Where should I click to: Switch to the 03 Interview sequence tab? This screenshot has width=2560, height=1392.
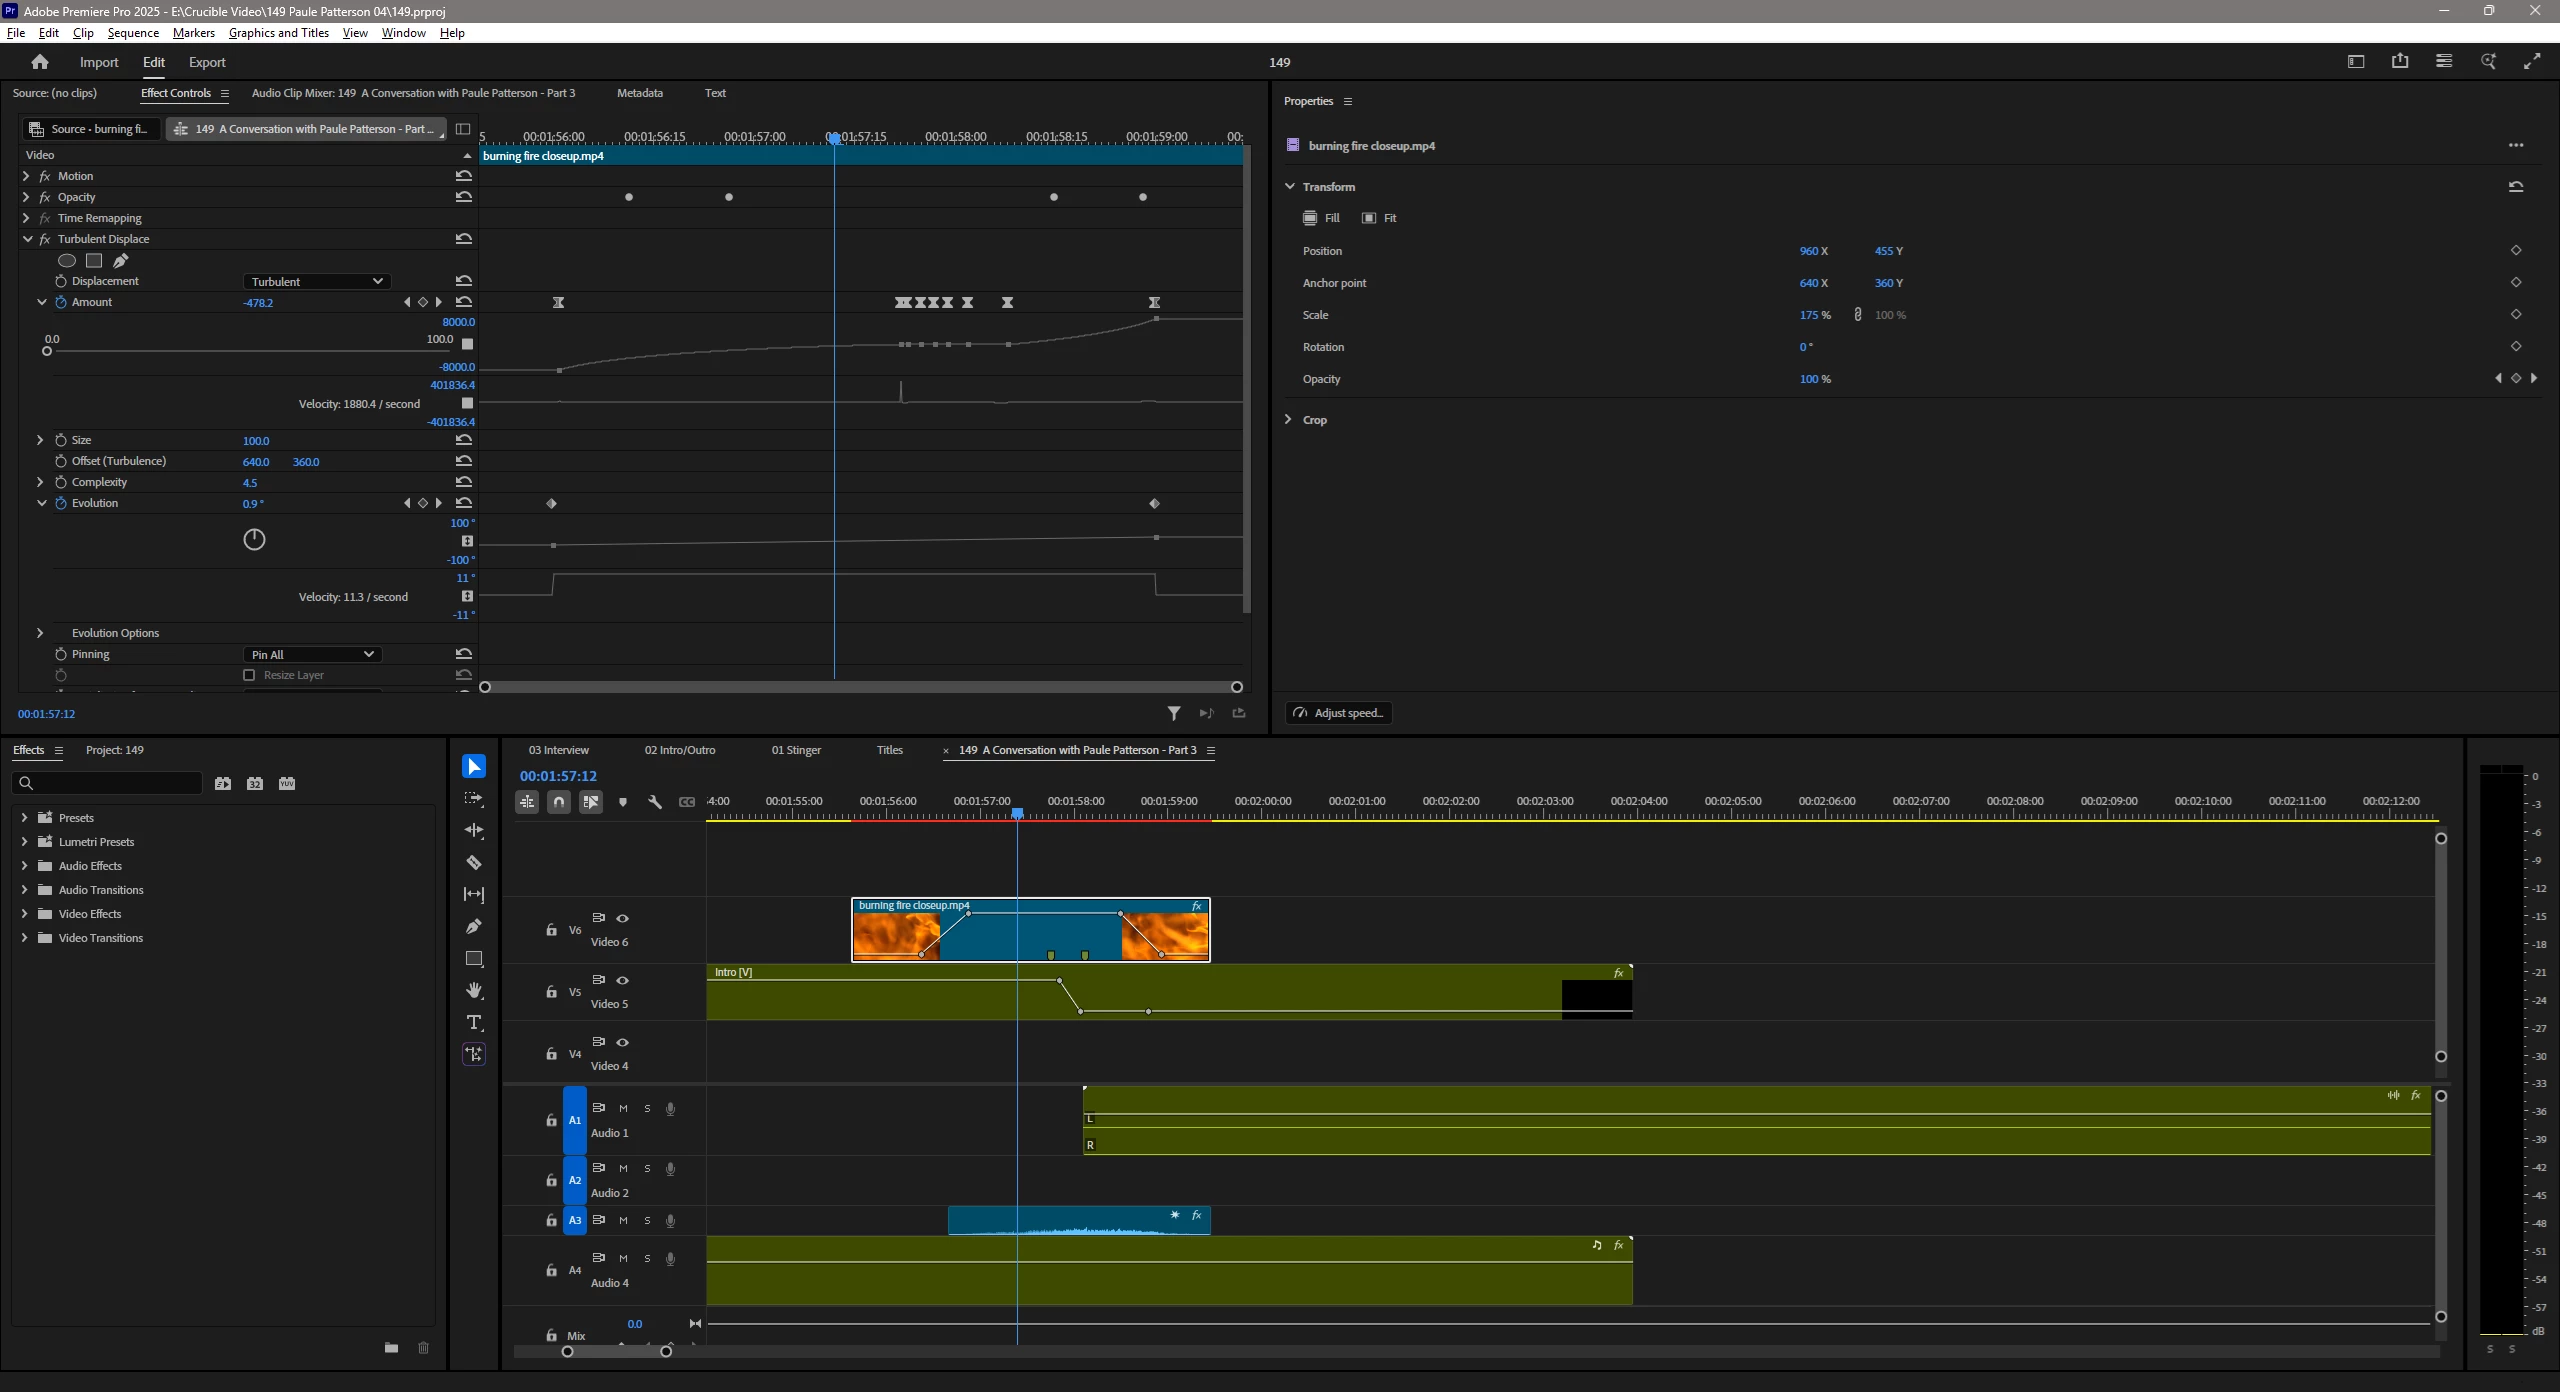coord(558,750)
